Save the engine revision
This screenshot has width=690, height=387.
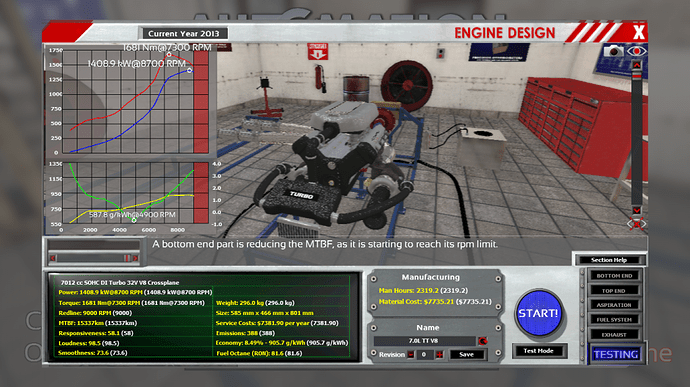coord(466,354)
